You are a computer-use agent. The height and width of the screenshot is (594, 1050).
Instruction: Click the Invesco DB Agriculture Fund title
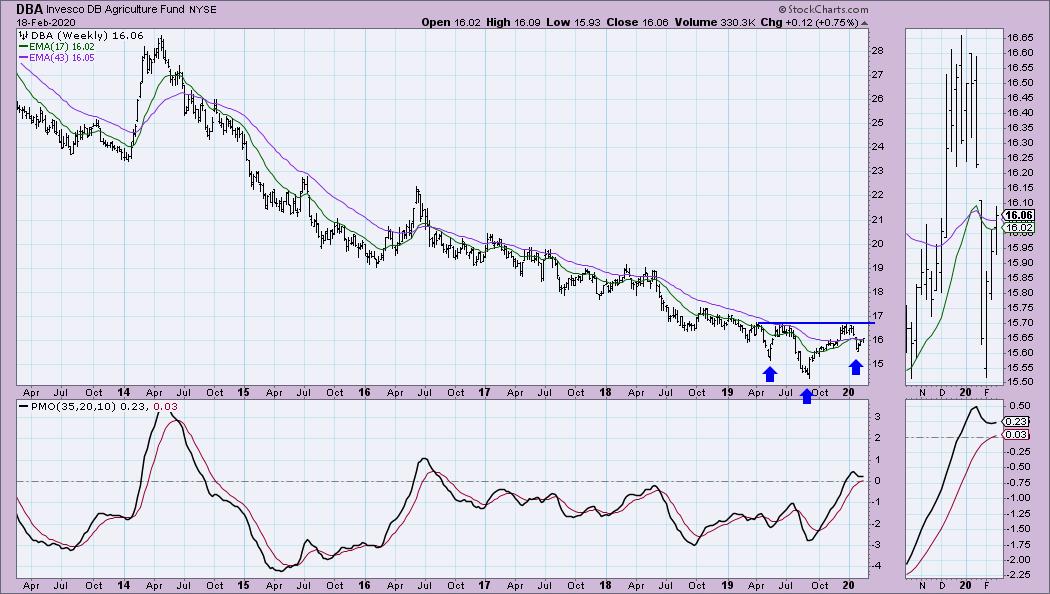coord(116,10)
